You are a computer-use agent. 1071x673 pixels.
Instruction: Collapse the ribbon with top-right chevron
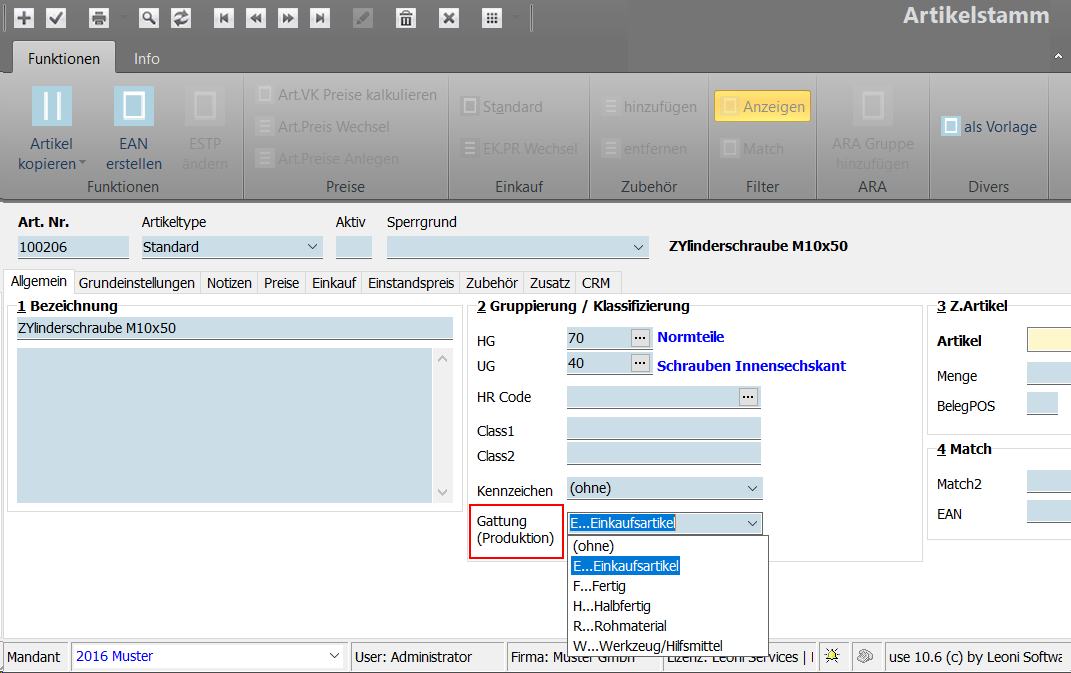point(1058,56)
